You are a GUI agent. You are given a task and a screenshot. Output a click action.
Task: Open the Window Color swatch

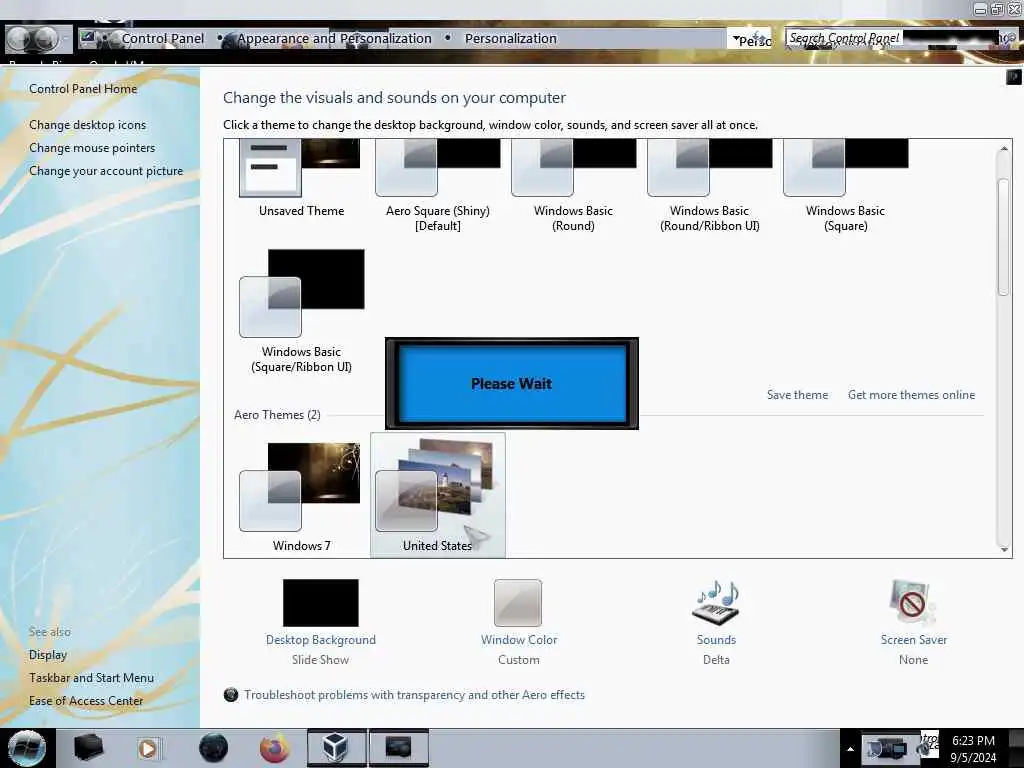pos(518,603)
